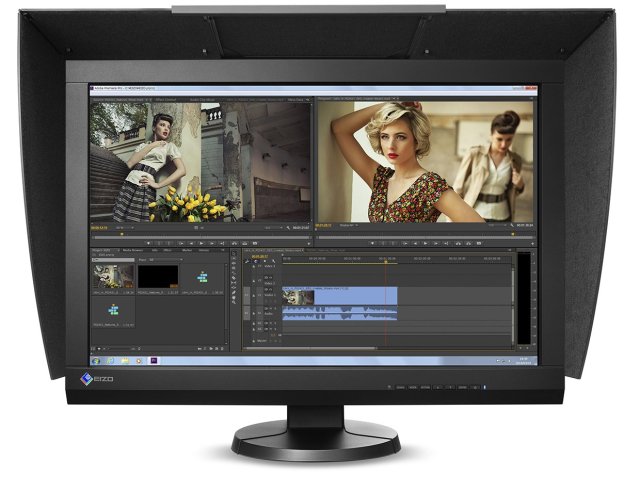
Task: Click the Project panel search field
Action: point(113,260)
